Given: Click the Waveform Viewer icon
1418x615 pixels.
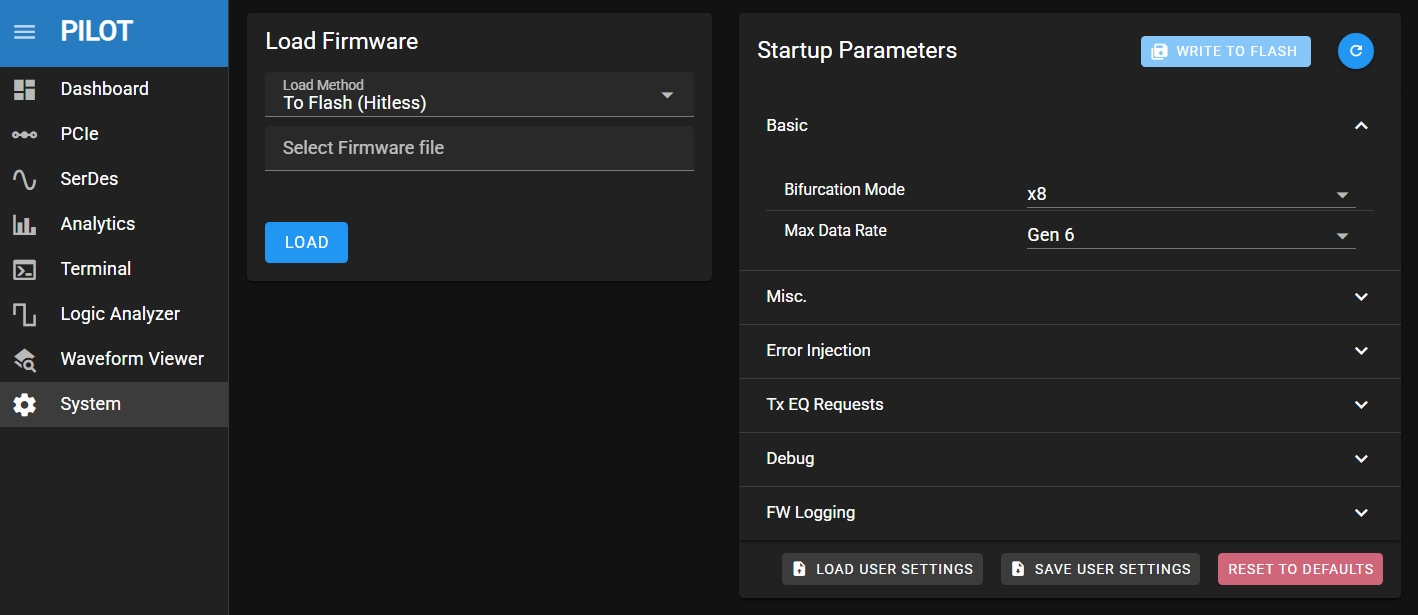Looking at the screenshot, I should [24, 359].
